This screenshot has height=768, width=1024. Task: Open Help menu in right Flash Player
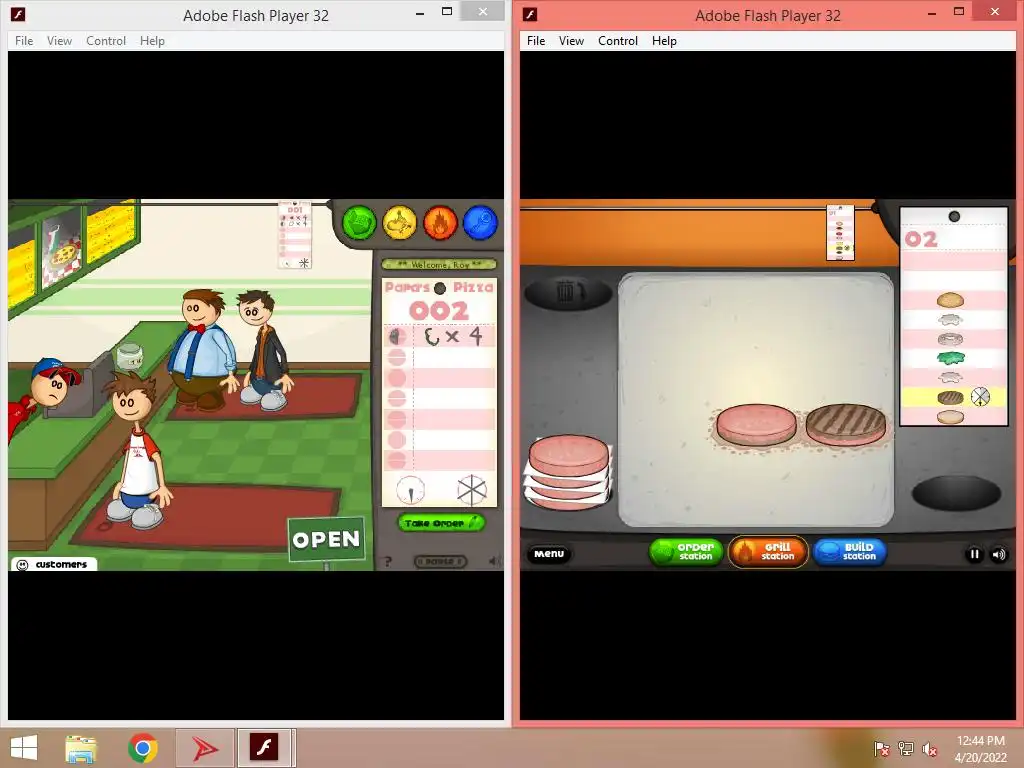click(664, 40)
